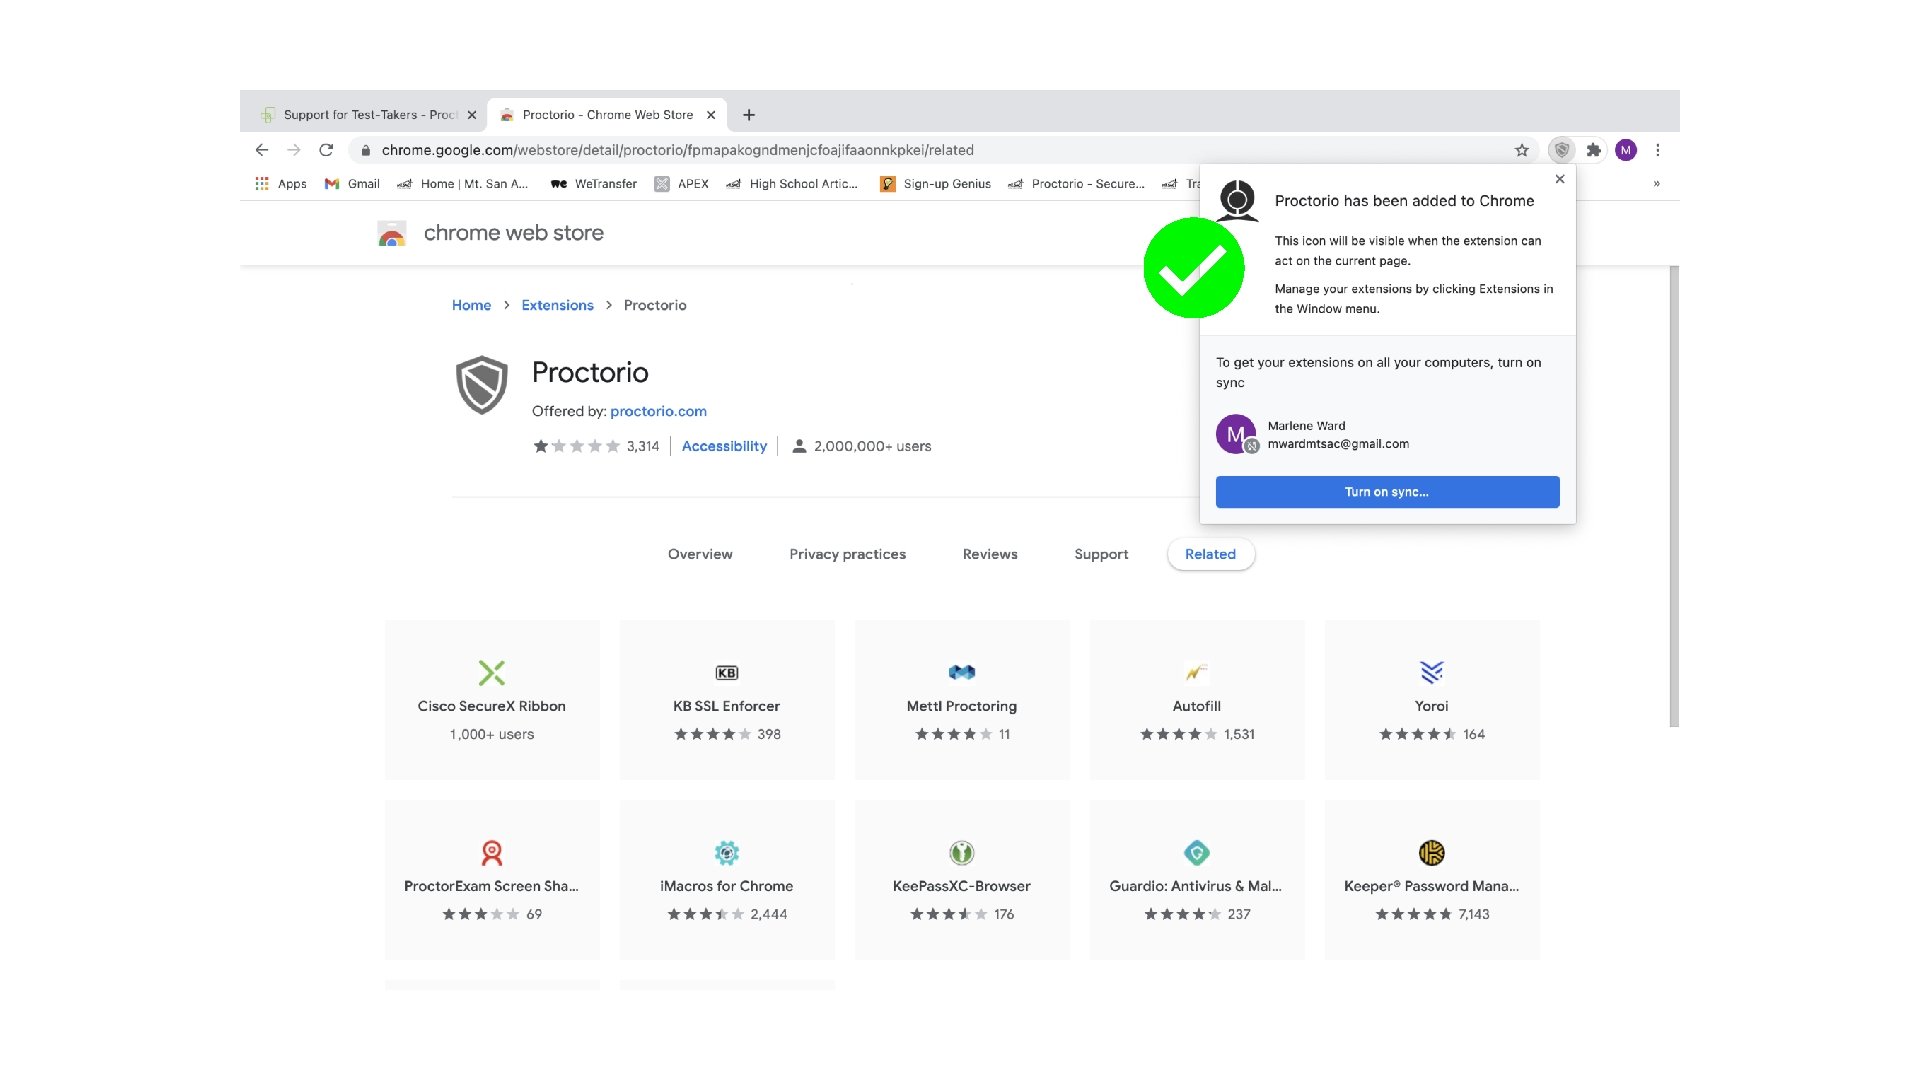Reload the page with the refresh icon
1920x1080 pixels.
coord(326,150)
